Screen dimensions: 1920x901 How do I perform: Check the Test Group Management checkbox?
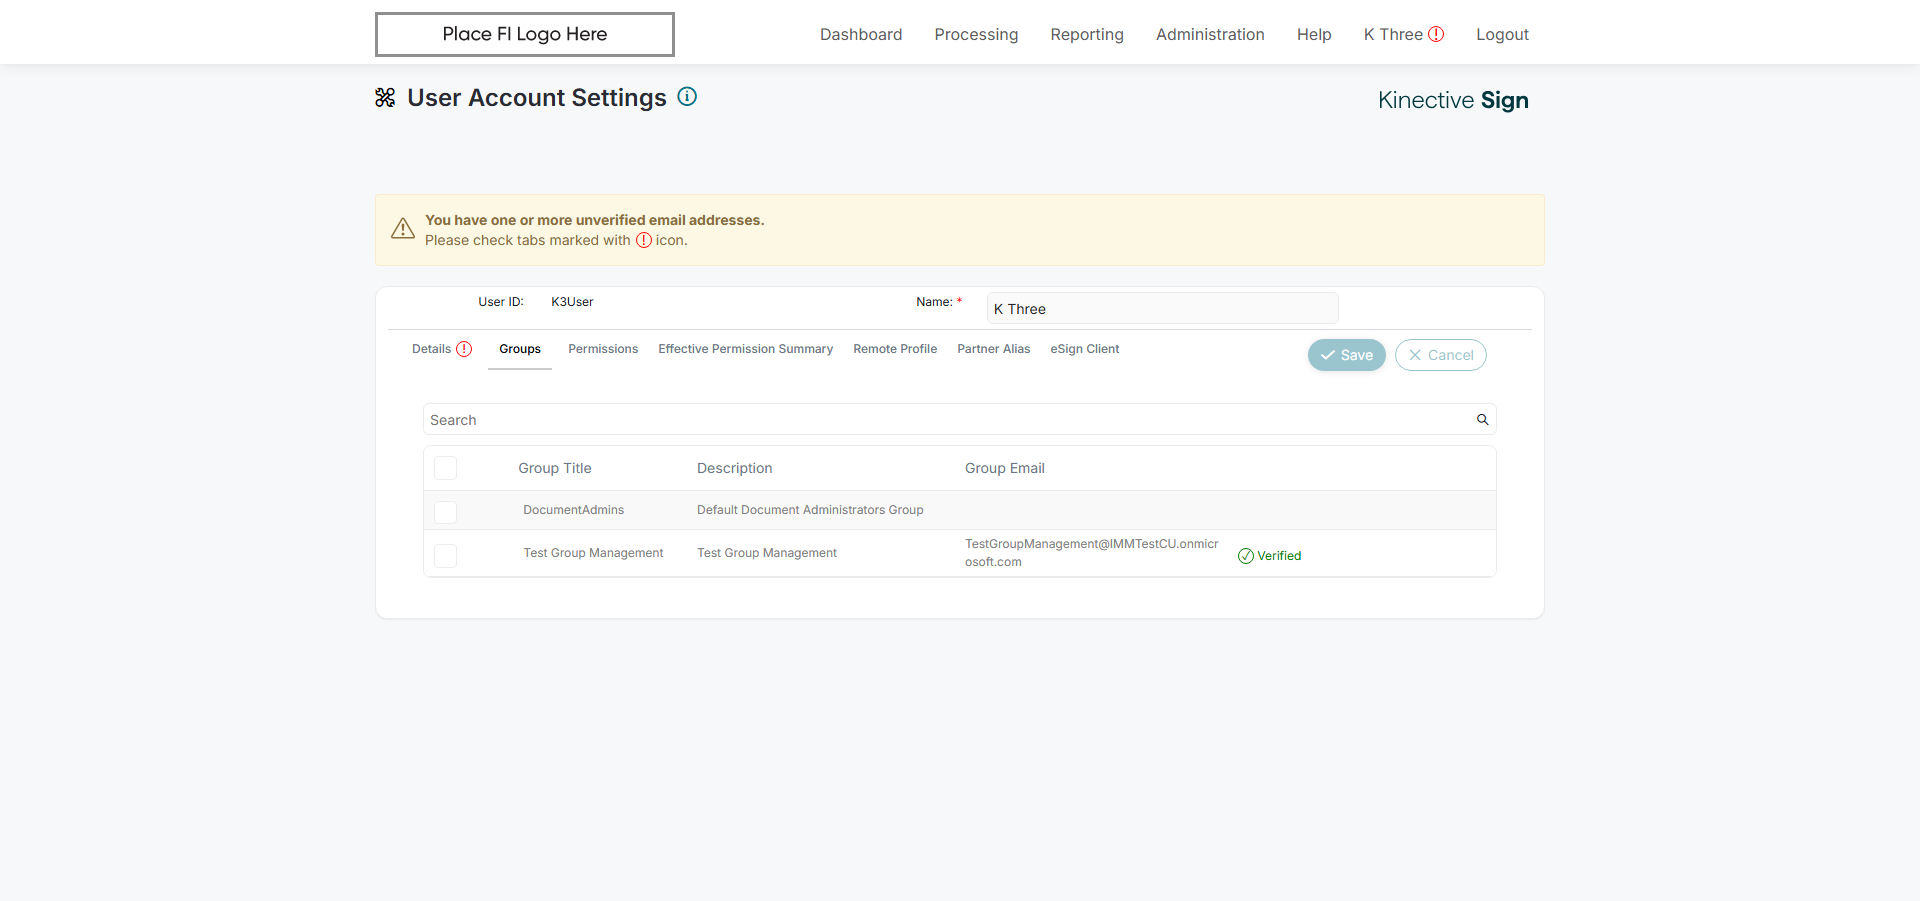446,555
